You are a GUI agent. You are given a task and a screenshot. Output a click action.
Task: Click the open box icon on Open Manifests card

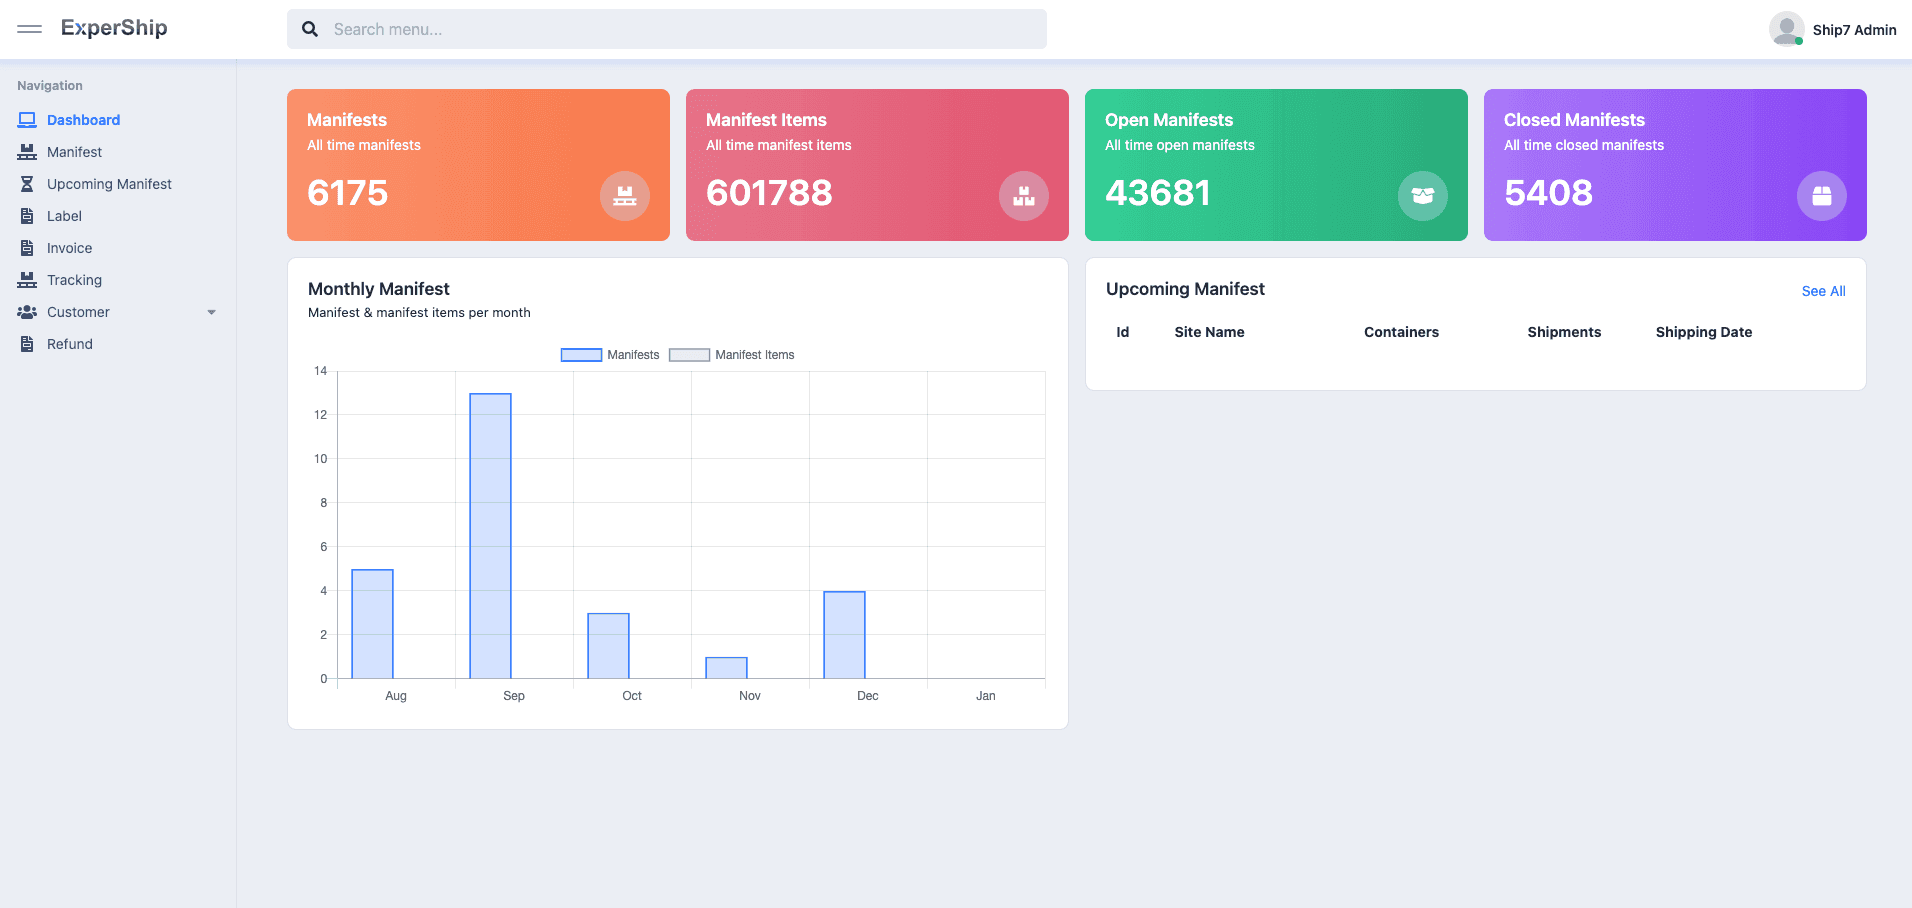point(1422,196)
